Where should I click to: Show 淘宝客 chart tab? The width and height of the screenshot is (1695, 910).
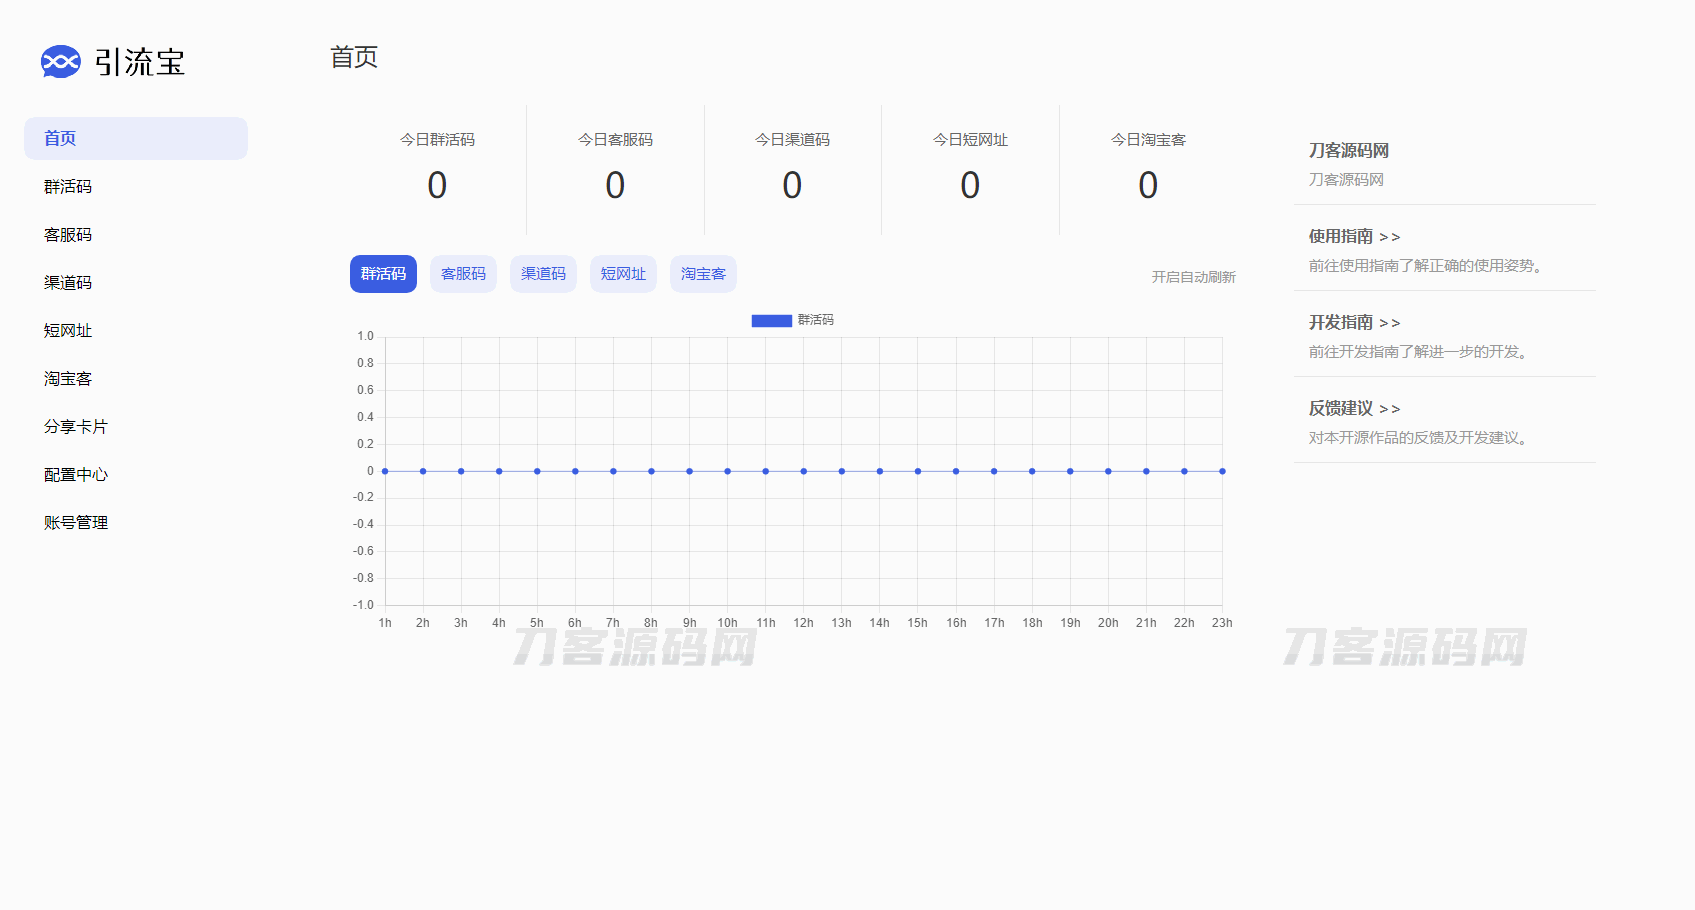tap(703, 274)
